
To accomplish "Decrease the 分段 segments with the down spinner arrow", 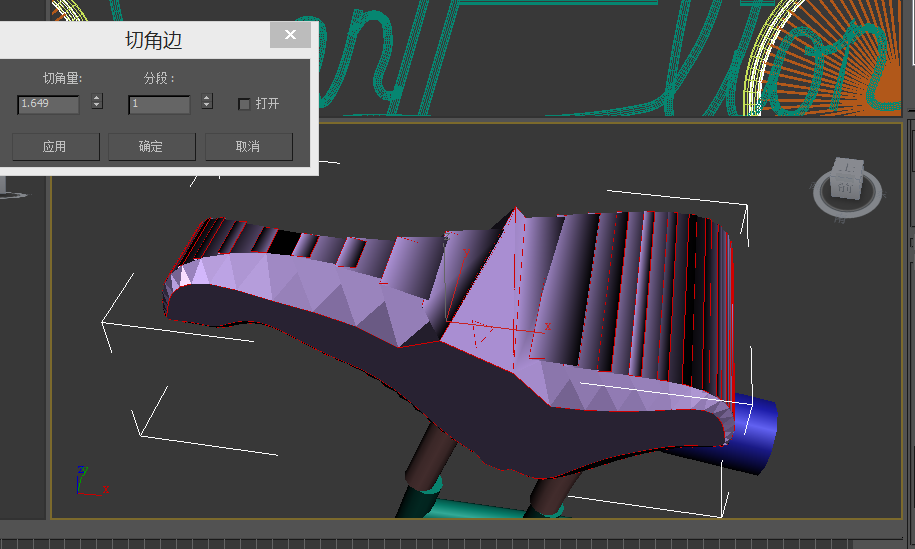I will [x=207, y=105].
